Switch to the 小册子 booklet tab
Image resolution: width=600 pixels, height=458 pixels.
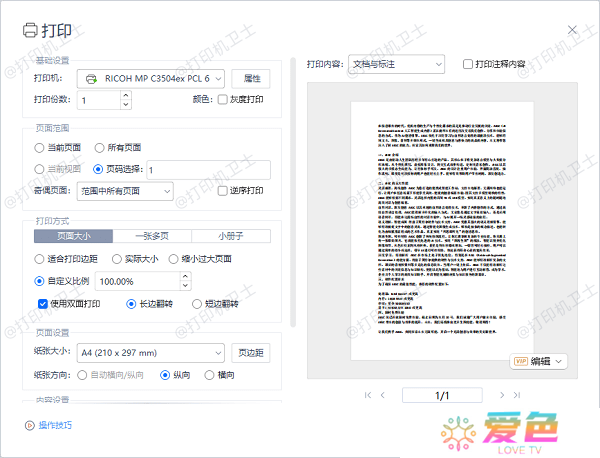[x=231, y=236]
